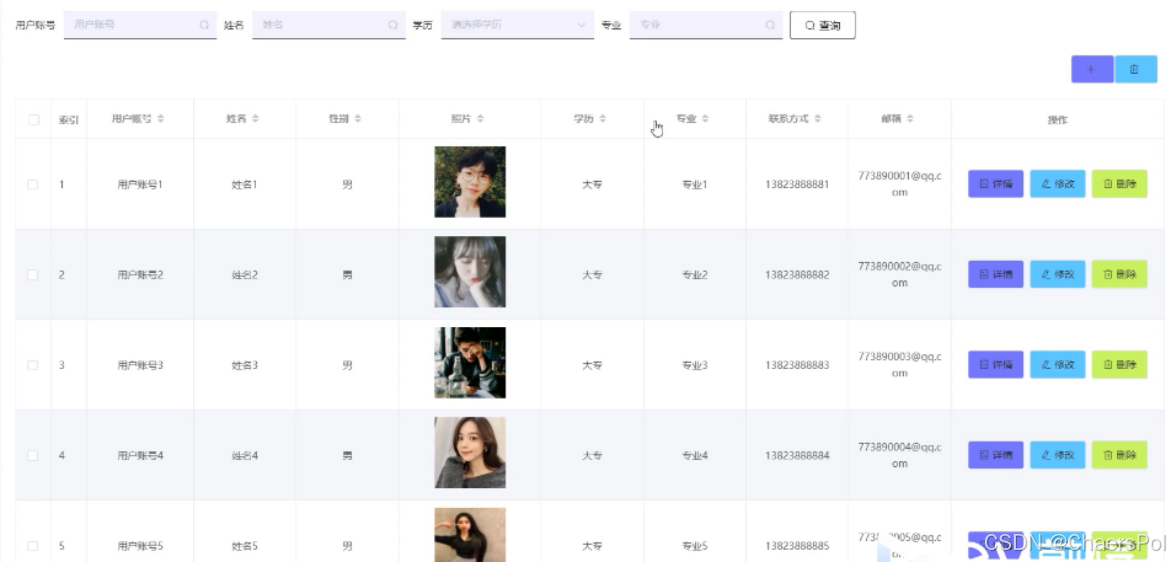Click 详情 button for 用户账号1
This screenshot has height=563, width=1171.
[995, 184]
